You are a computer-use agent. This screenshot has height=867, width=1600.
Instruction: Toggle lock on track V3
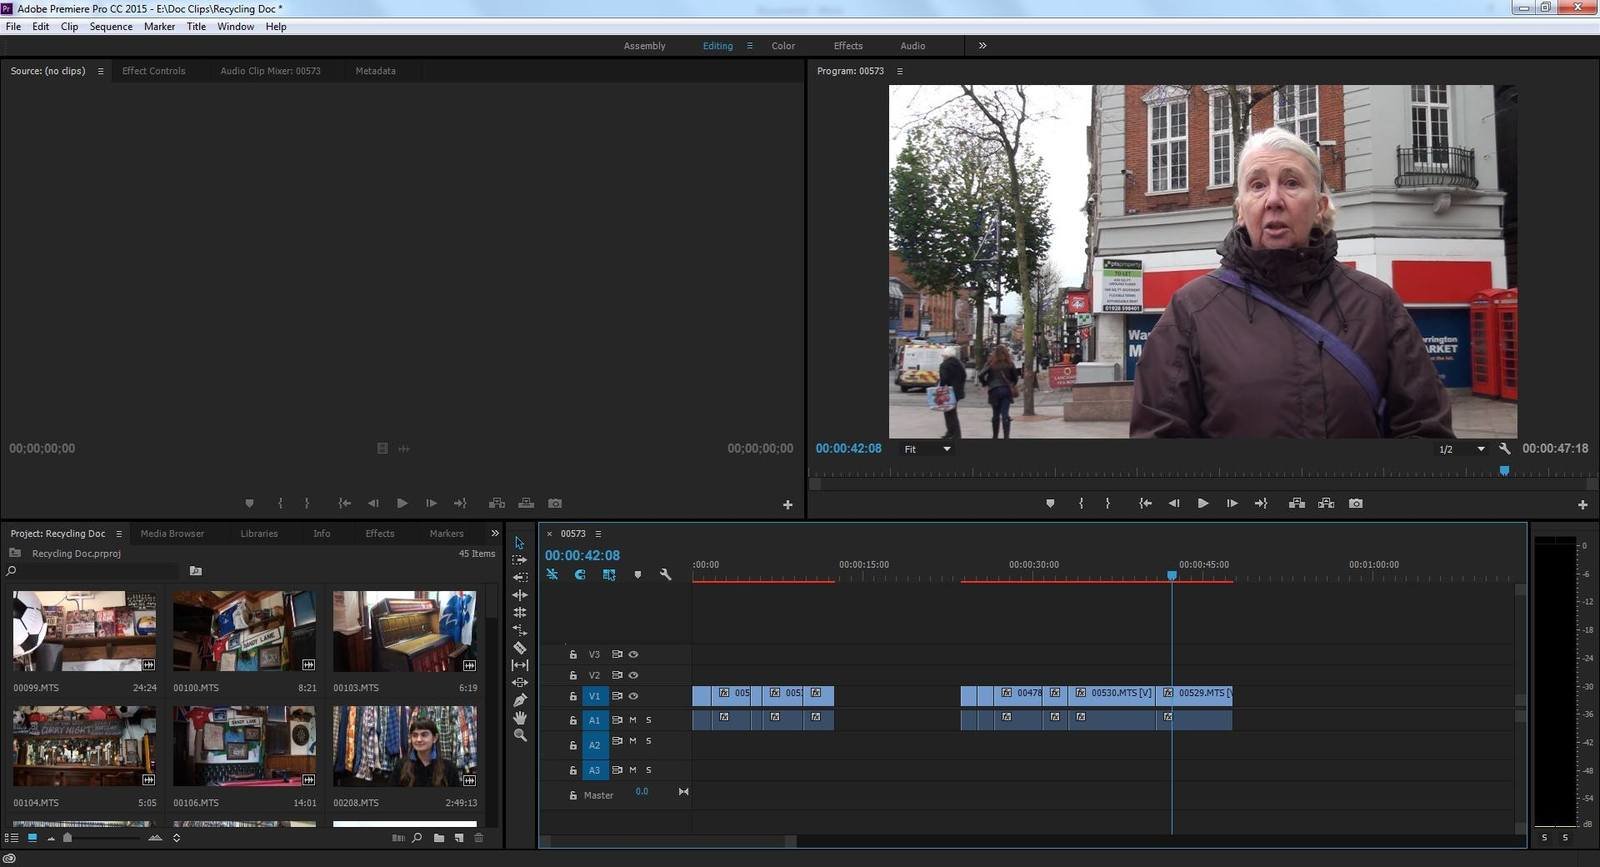click(573, 655)
